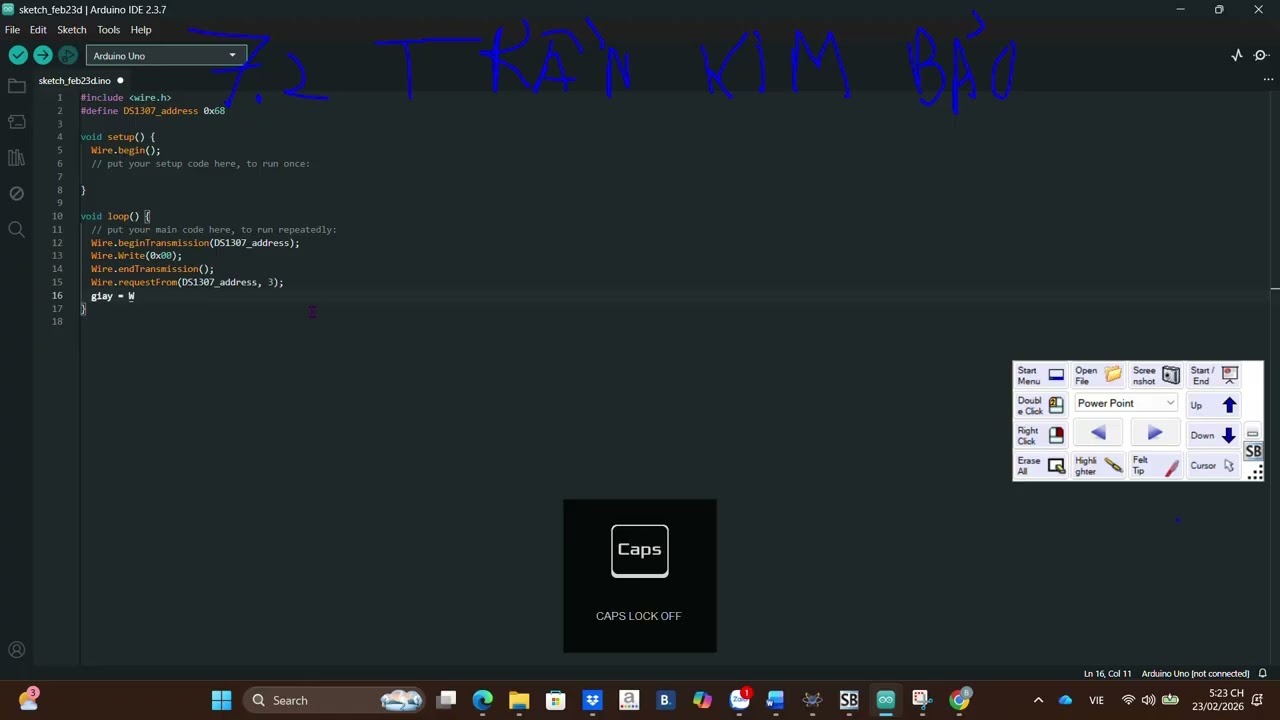Open the Sketch menu
The image size is (1280, 720).
tap(72, 30)
